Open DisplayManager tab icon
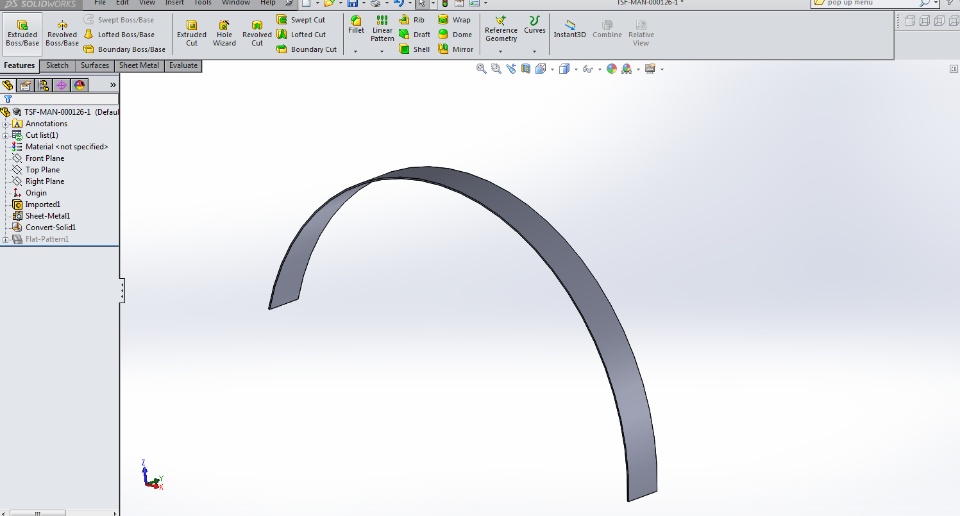This screenshot has height=516, width=960. pyautogui.click(x=80, y=85)
